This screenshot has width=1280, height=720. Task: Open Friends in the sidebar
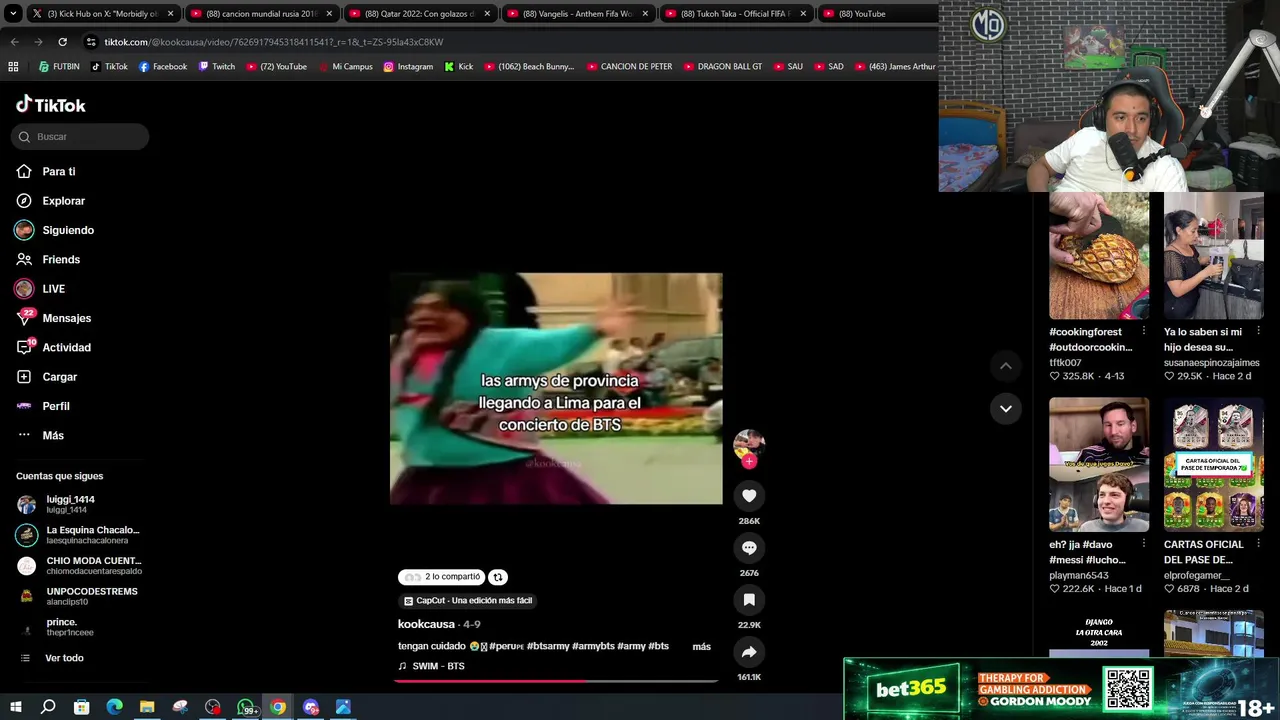coord(48,259)
